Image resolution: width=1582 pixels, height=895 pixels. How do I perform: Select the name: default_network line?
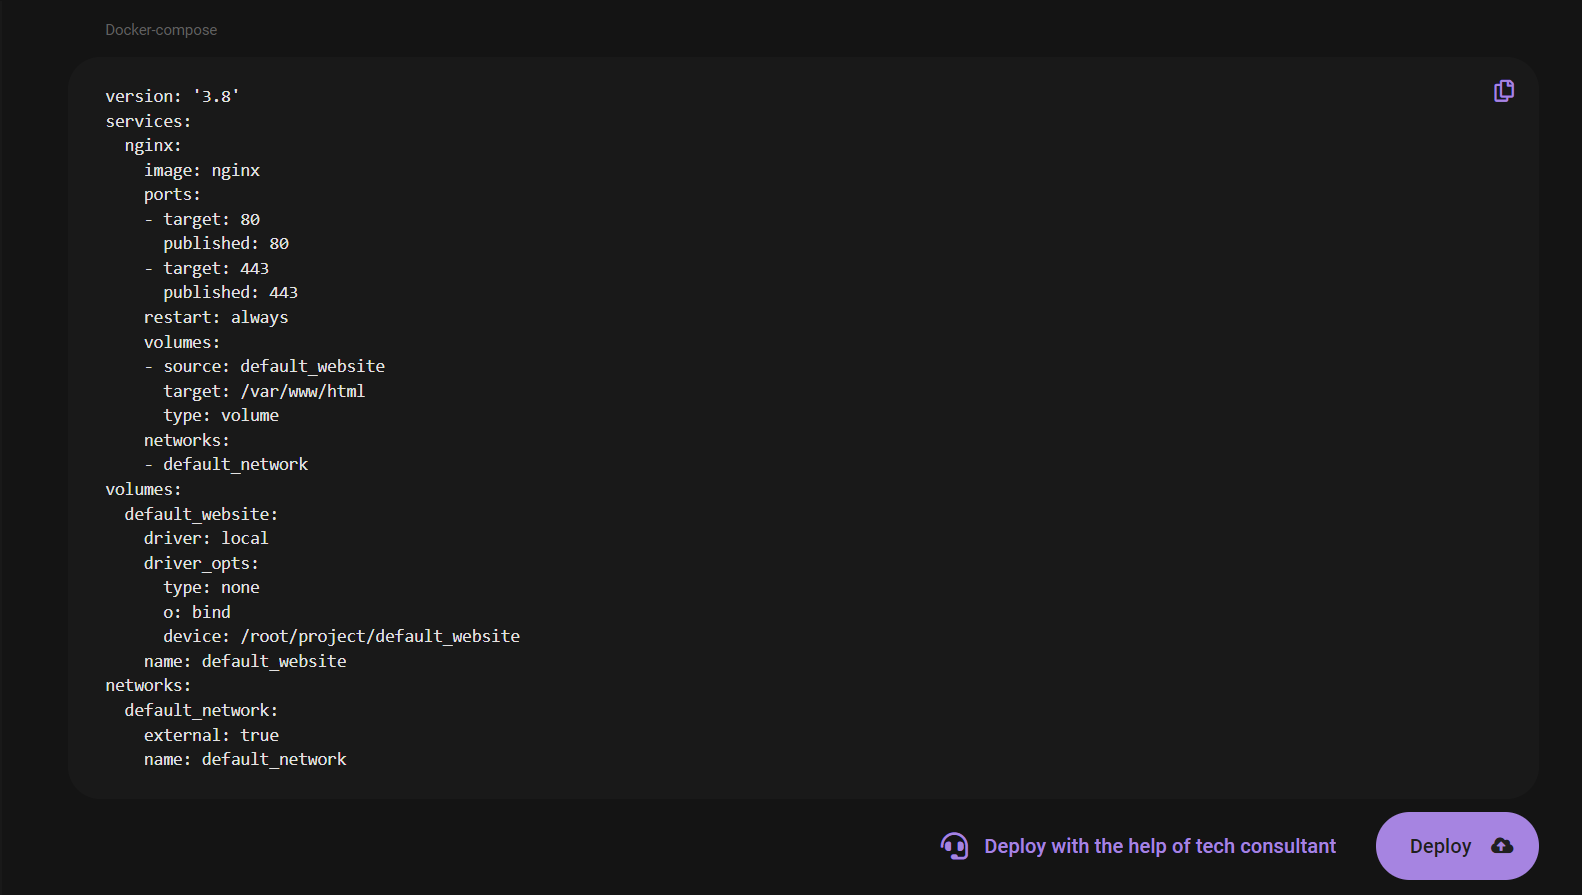click(244, 759)
